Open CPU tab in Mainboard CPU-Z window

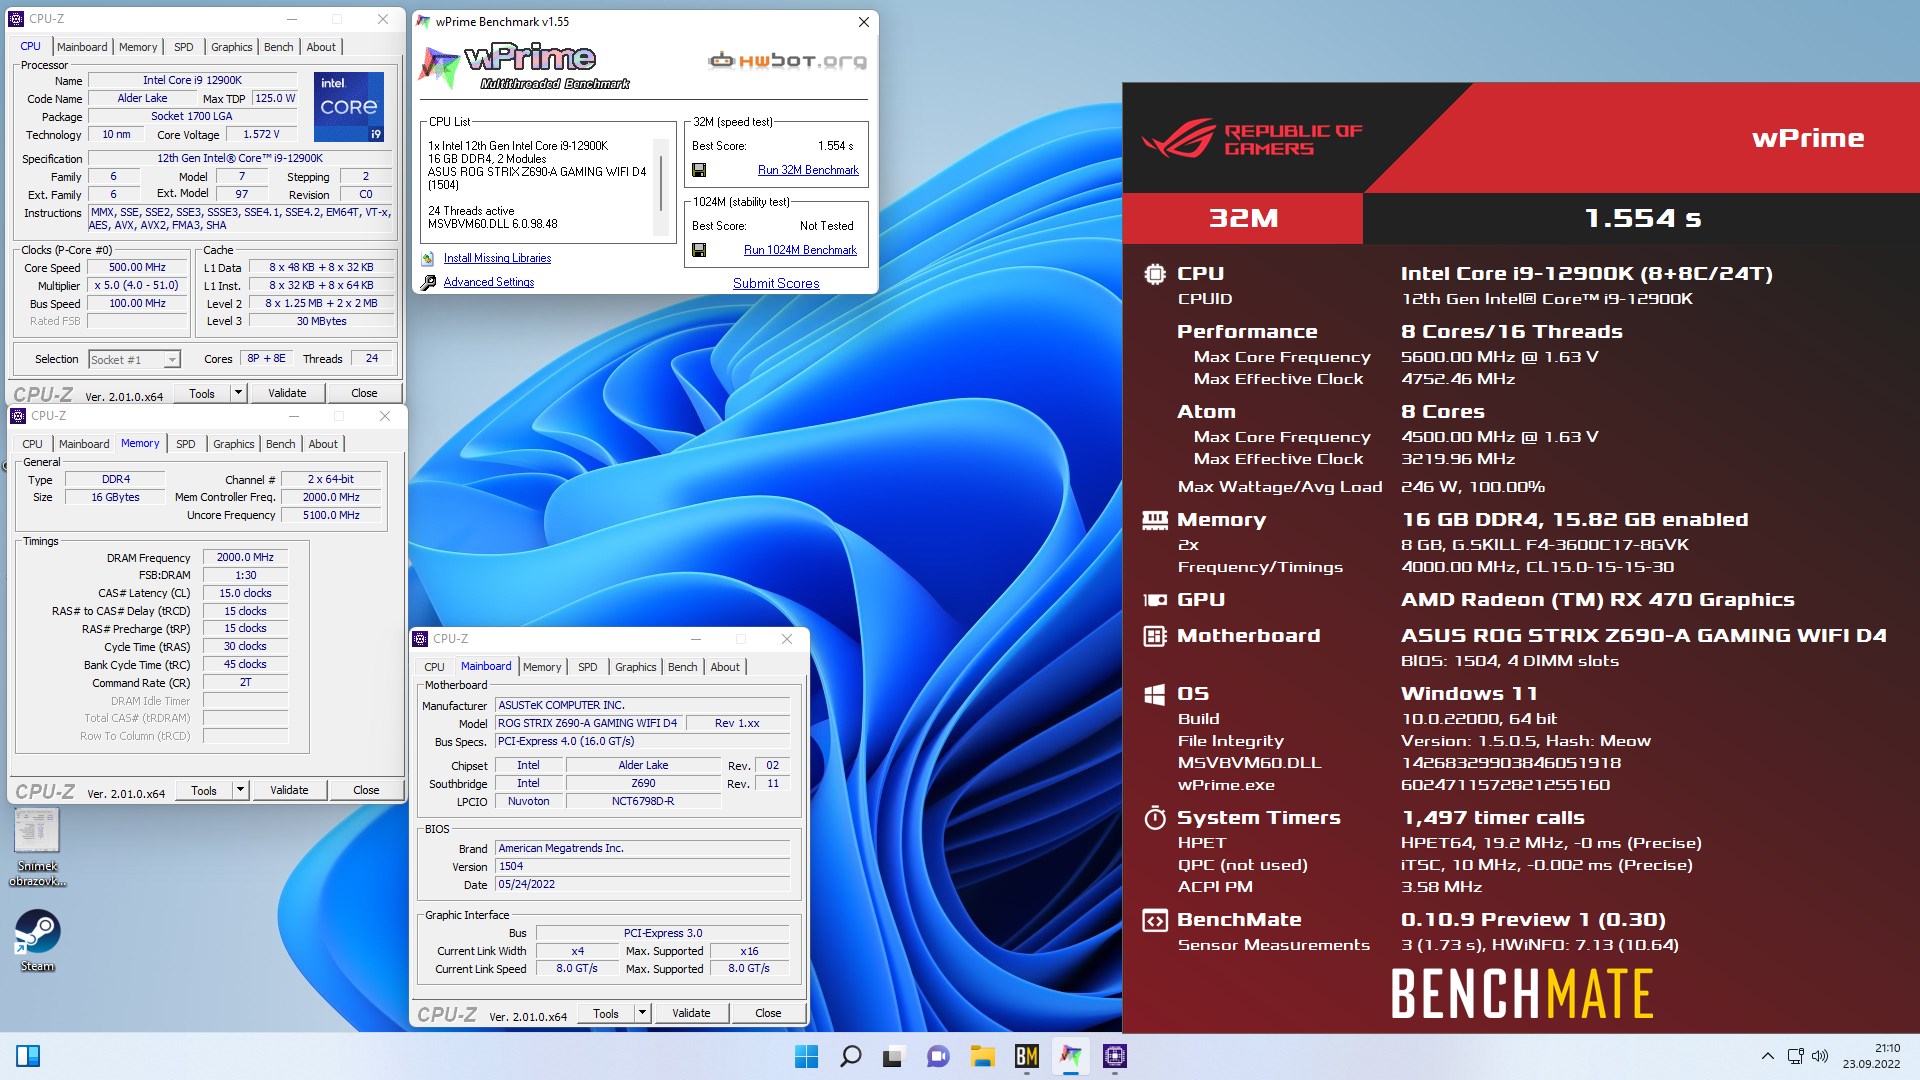pyautogui.click(x=434, y=667)
